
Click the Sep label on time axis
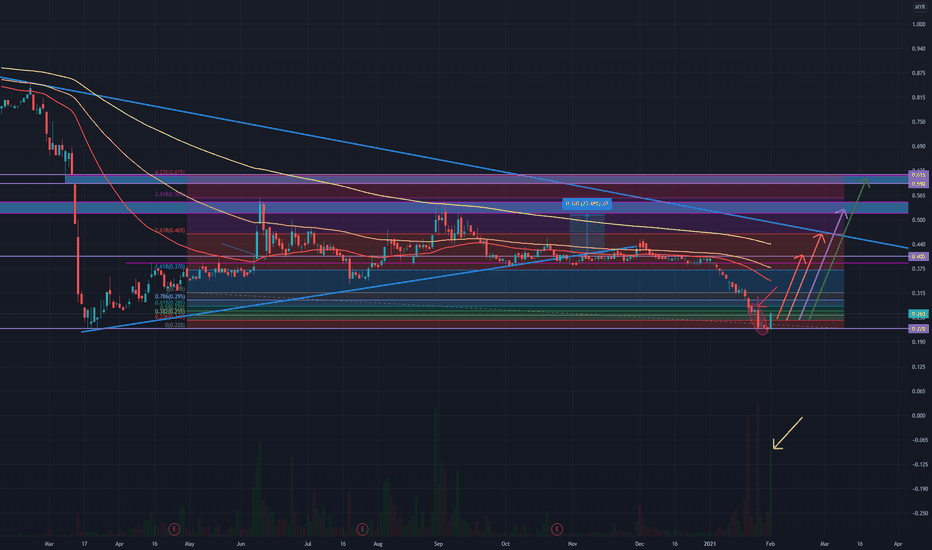[x=438, y=543]
